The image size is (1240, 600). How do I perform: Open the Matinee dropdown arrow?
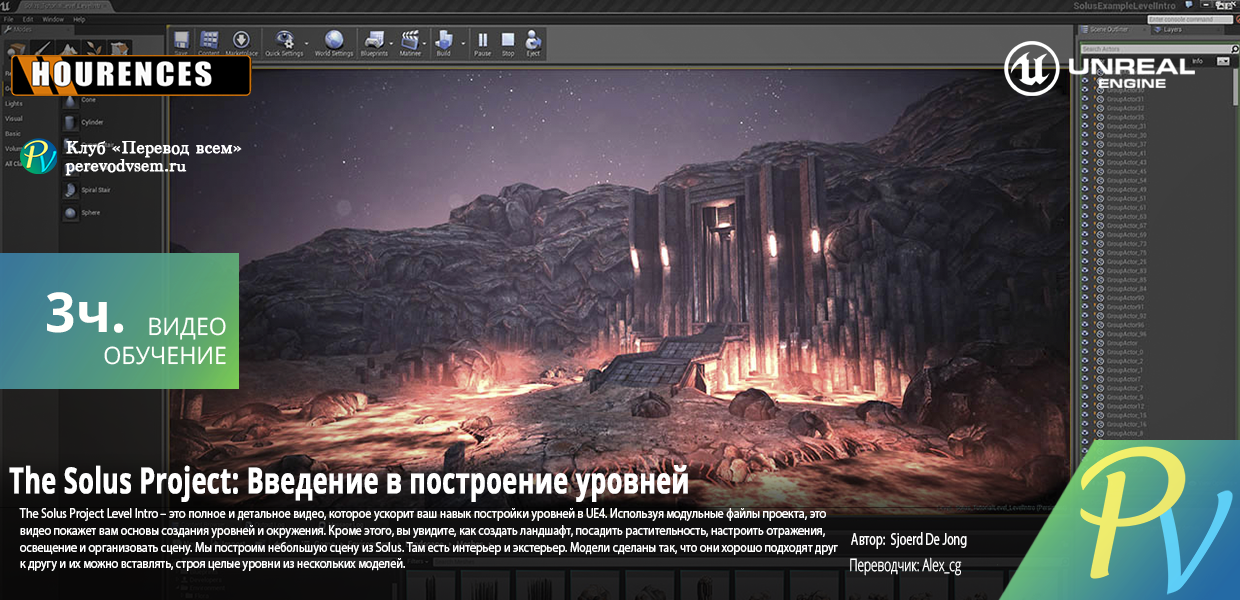point(425,42)
